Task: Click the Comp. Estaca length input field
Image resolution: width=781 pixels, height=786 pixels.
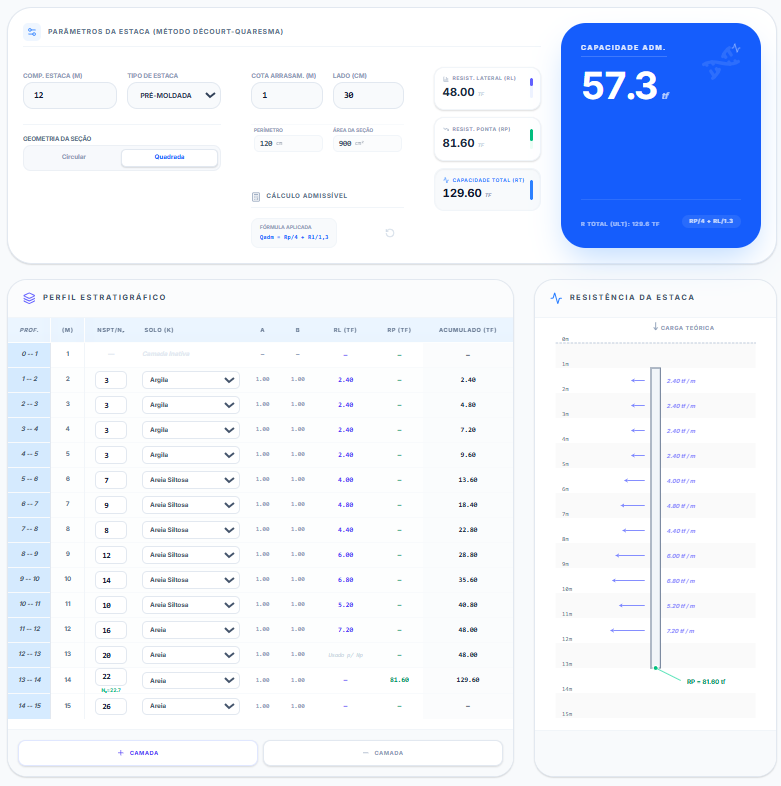Action: 70,95
